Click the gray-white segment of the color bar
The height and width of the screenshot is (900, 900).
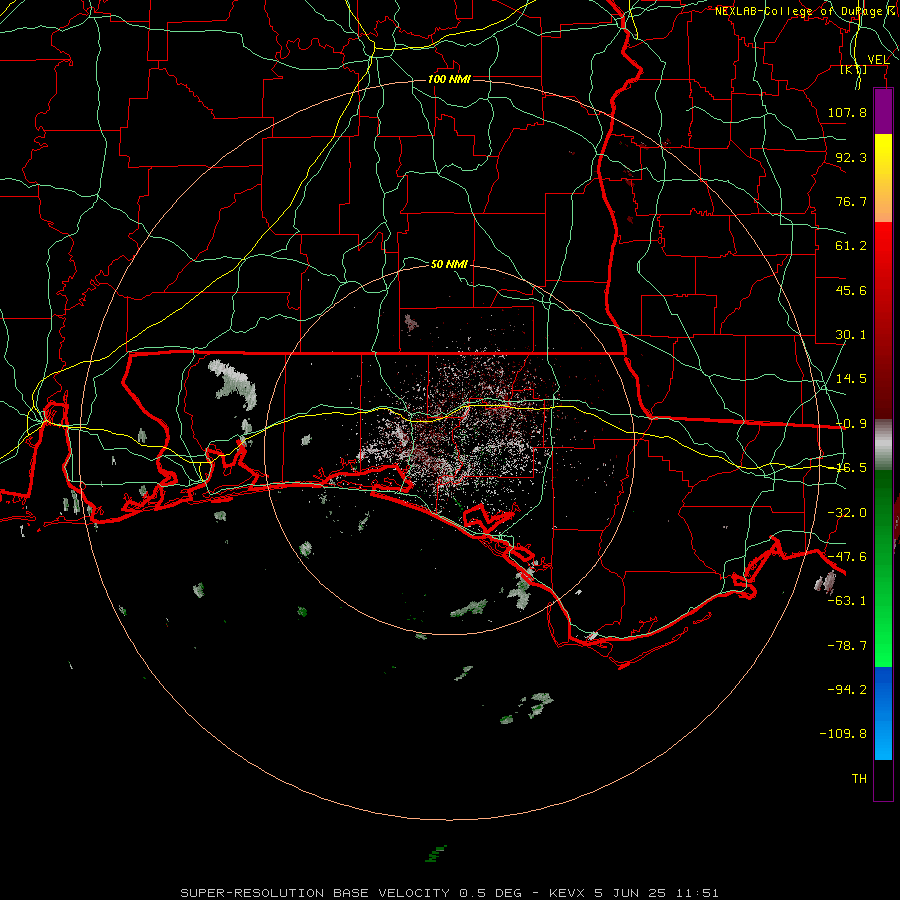tap(883, 445)
